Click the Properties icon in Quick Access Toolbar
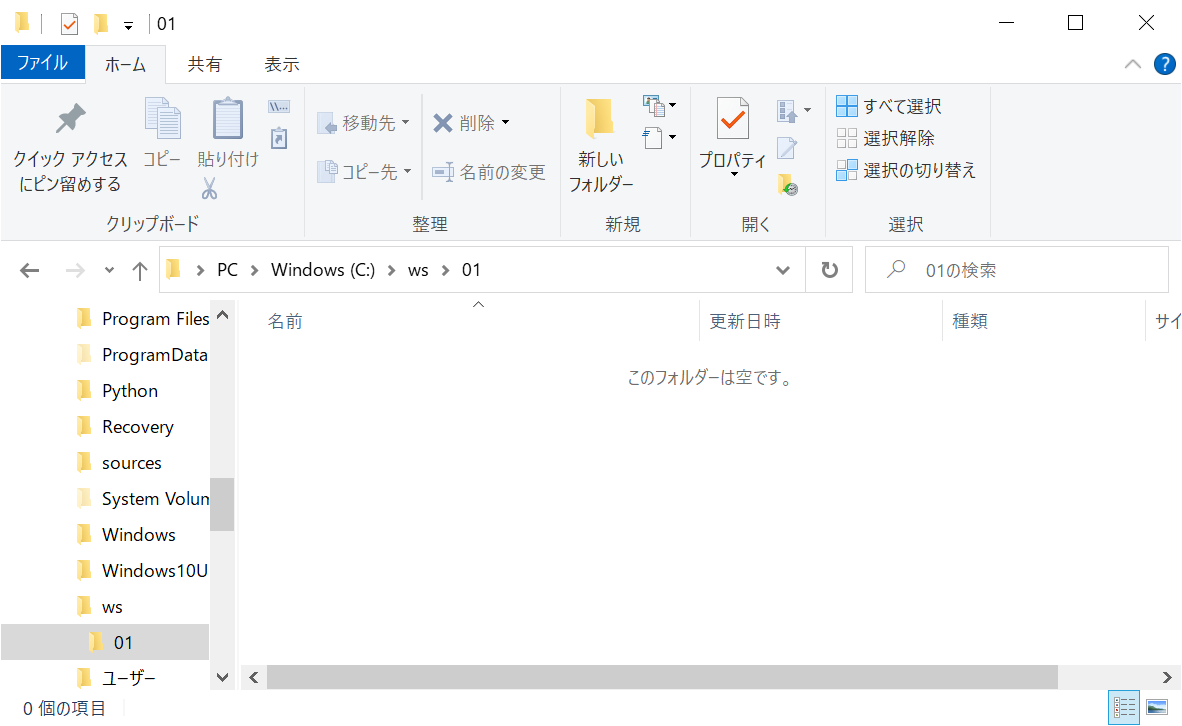Screen dimensions: 1182x726 (69, 24)
